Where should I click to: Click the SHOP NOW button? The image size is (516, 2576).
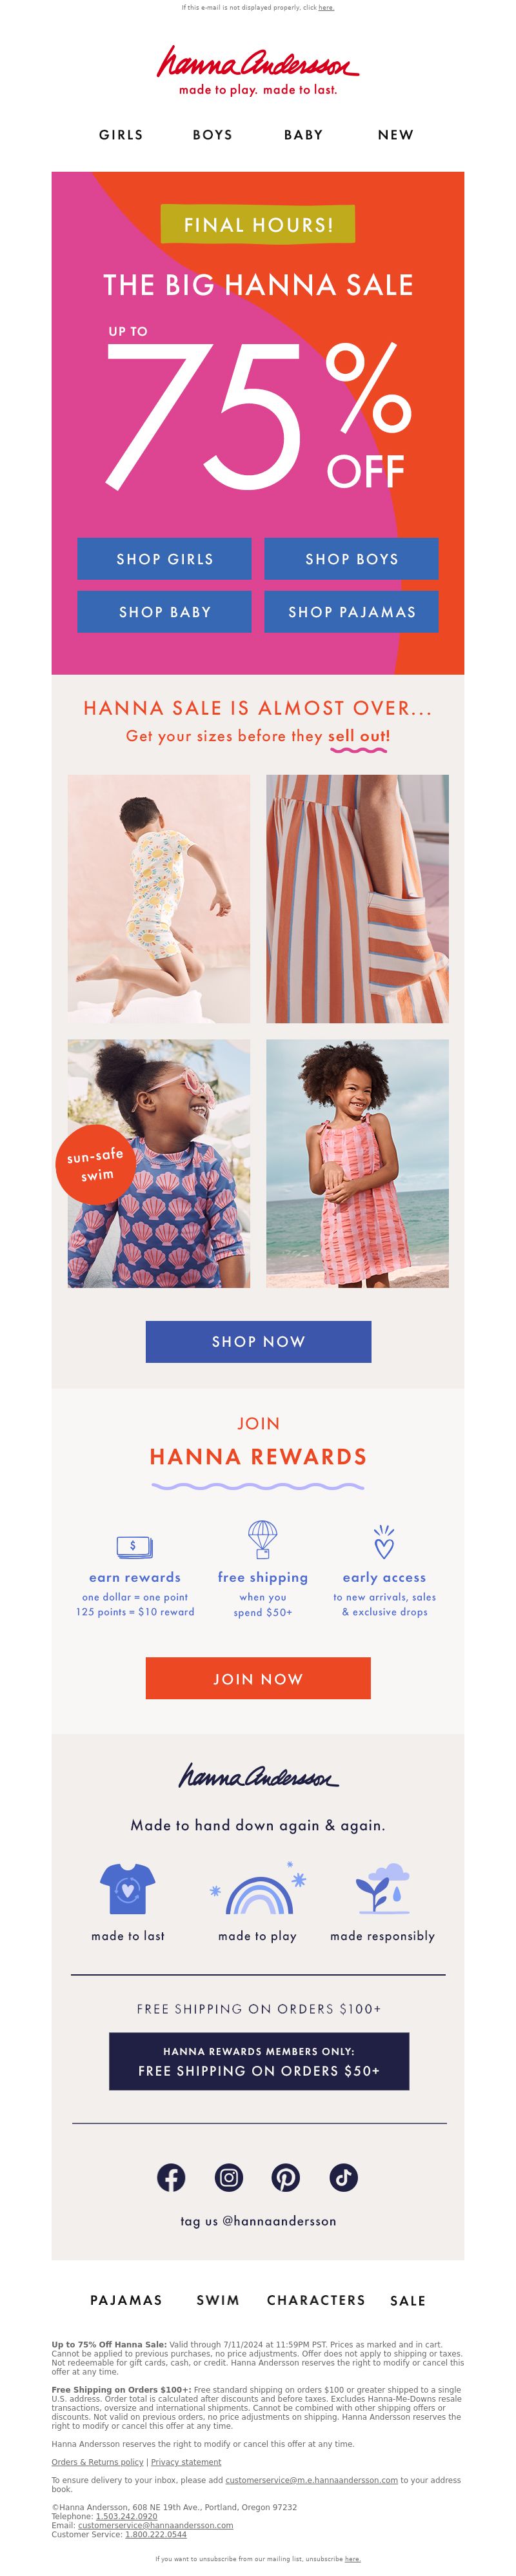click(258, 1341)
